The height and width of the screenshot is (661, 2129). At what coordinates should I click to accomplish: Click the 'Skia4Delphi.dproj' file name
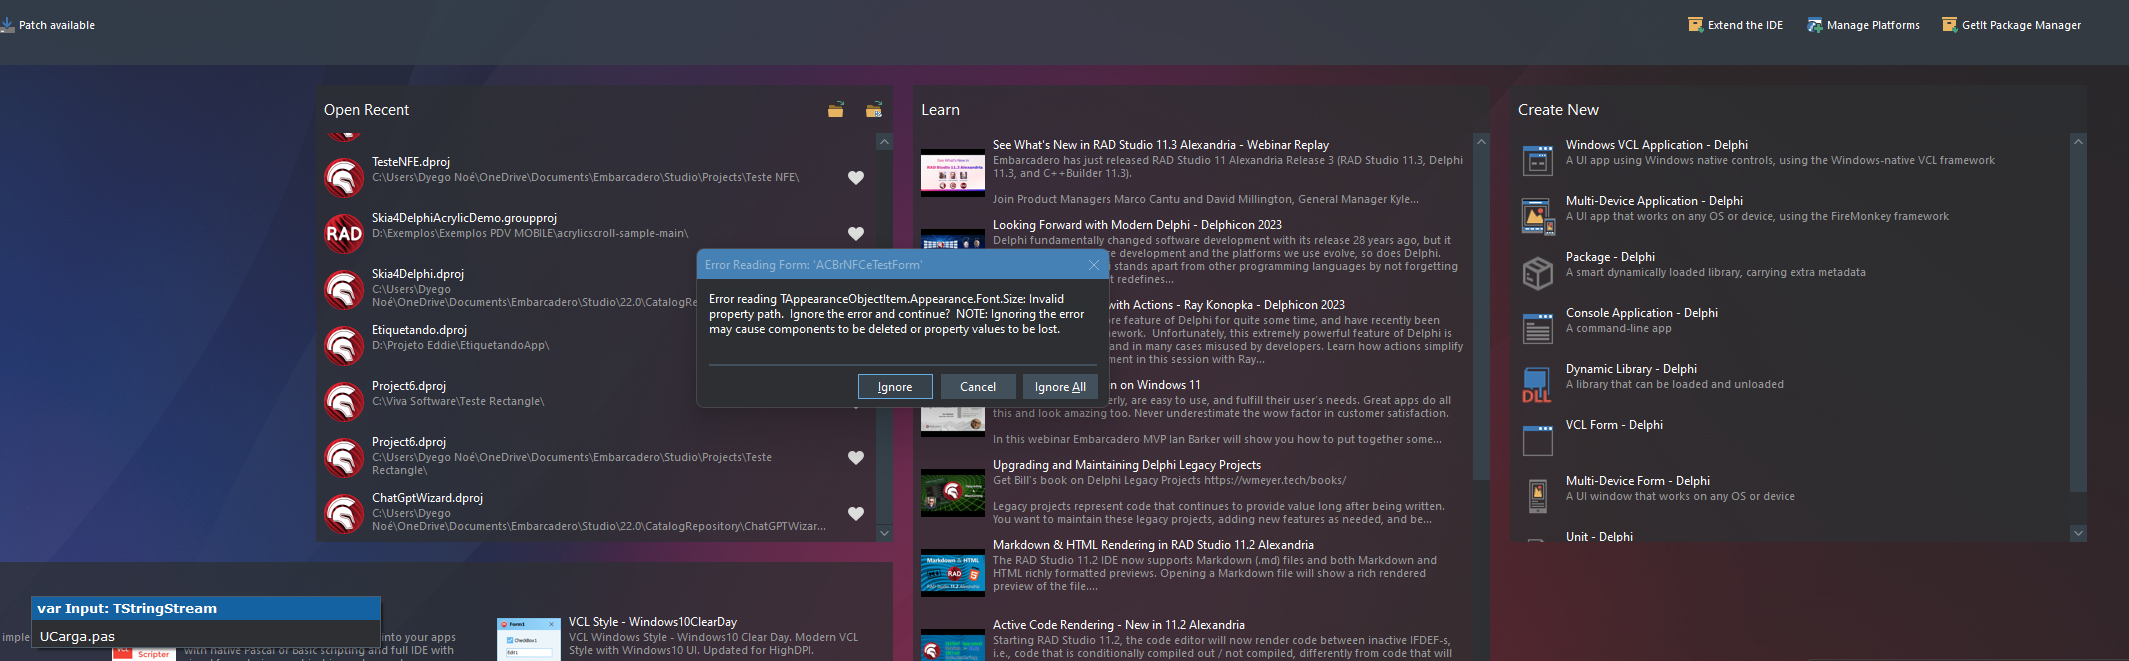pyautogui.click(x=418, y=274)
